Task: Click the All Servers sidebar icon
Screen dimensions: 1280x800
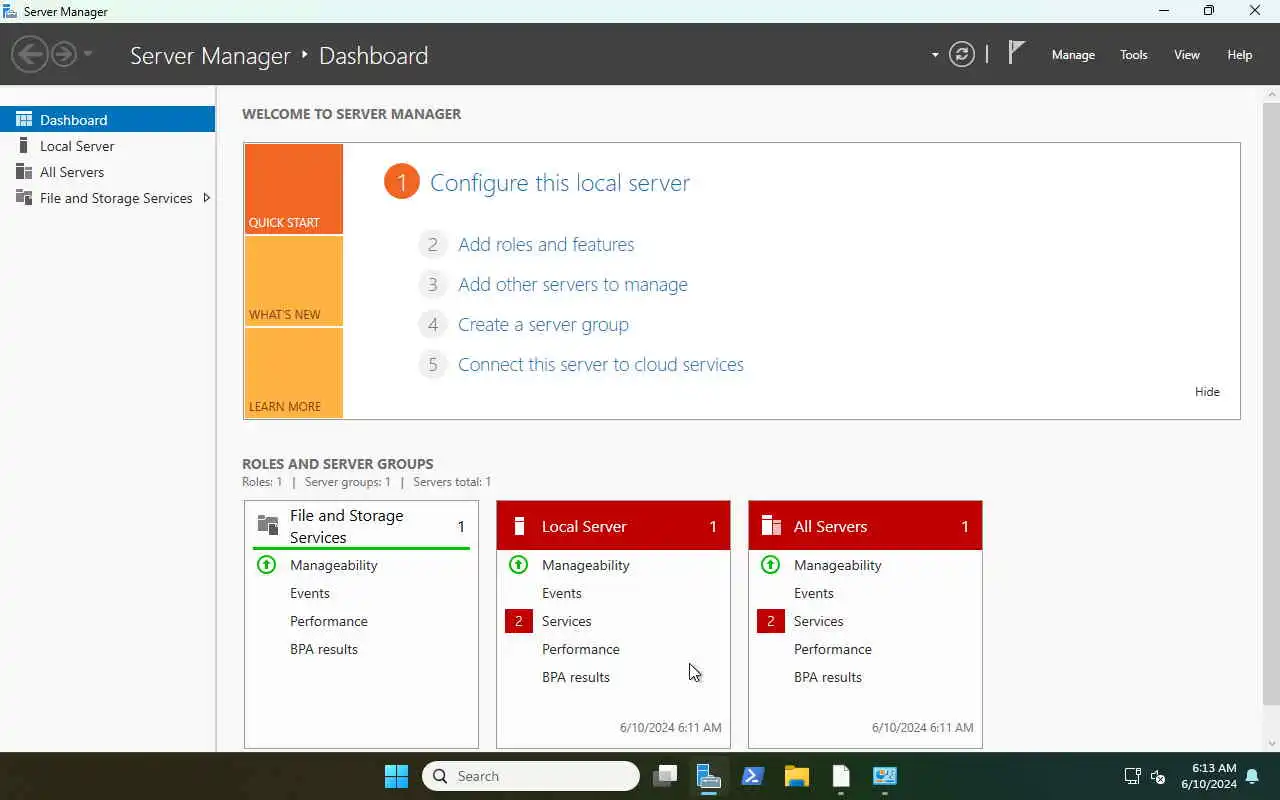Action: pyautogui.click(x=24, y=171)
